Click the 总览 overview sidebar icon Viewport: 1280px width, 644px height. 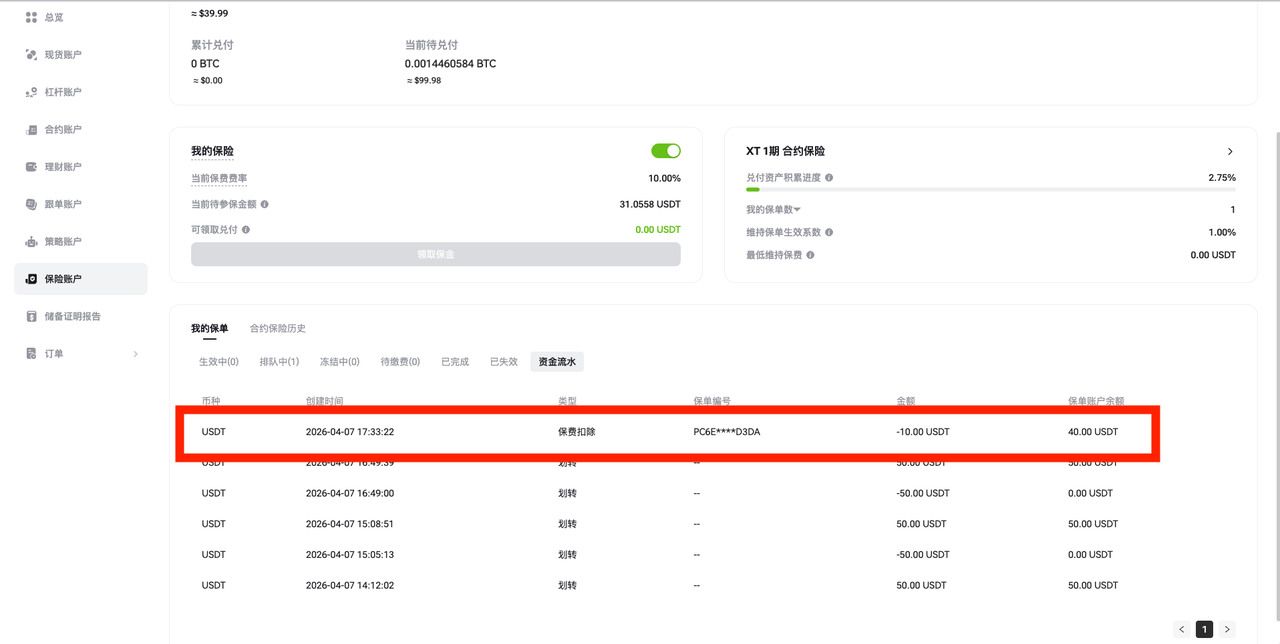pos(31,18)
